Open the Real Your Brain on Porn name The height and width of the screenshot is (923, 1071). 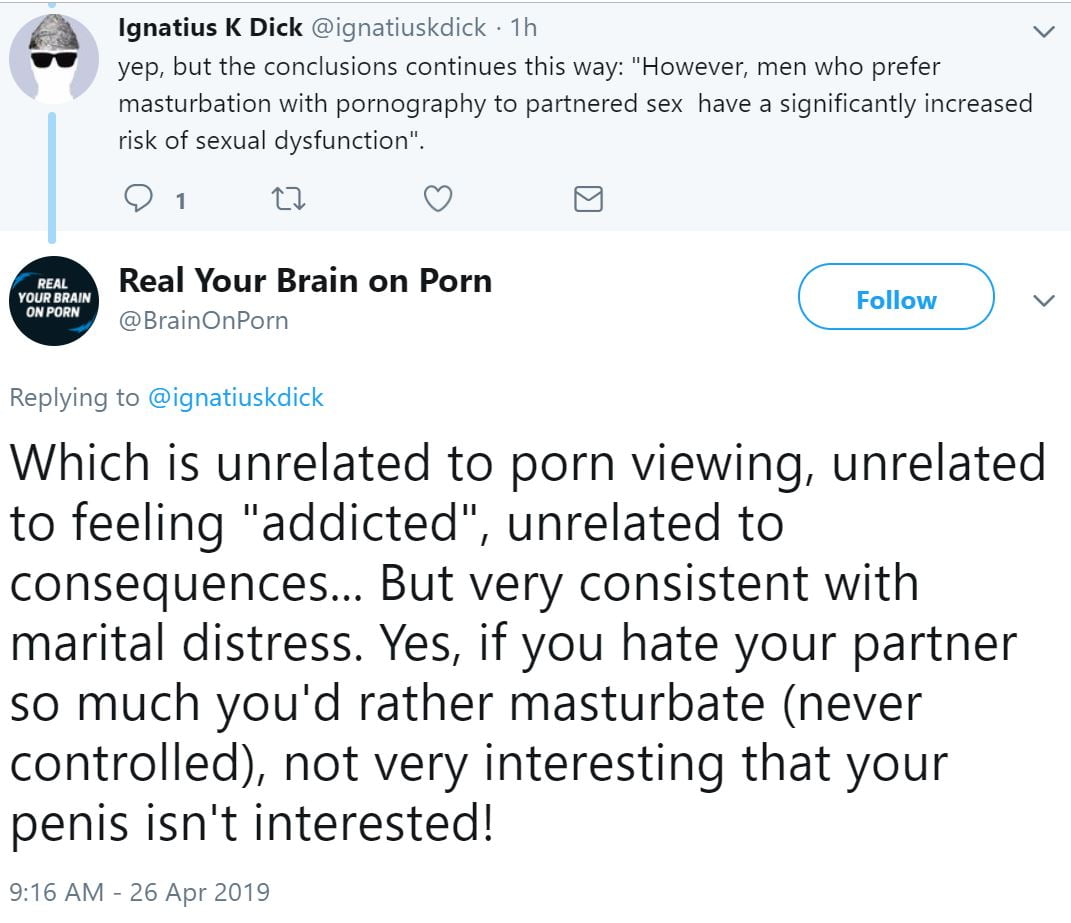click(305, 281)
